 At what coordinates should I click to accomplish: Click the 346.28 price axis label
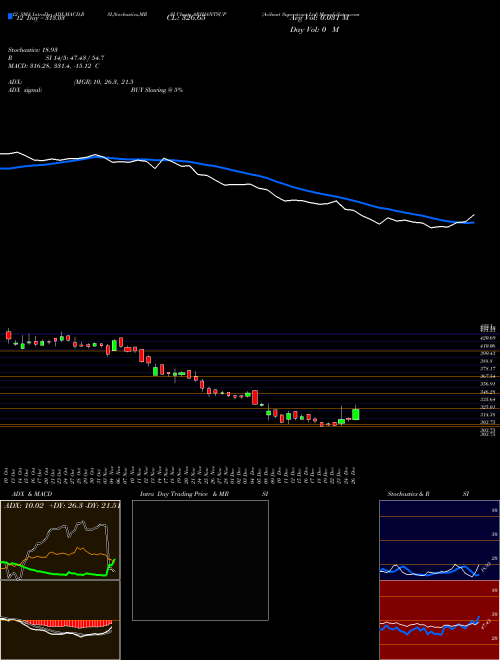(x=487, y=392)
